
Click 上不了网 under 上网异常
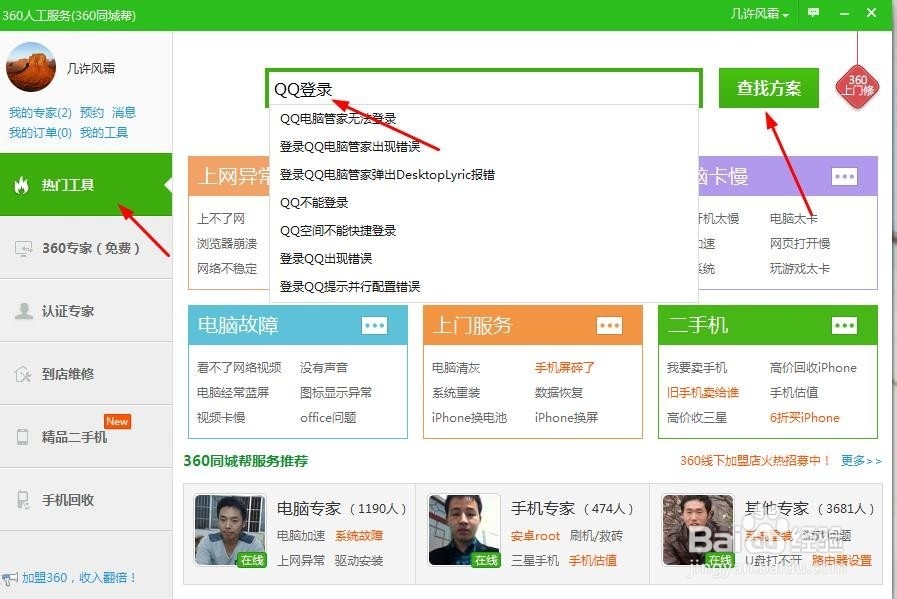(221, 219)
